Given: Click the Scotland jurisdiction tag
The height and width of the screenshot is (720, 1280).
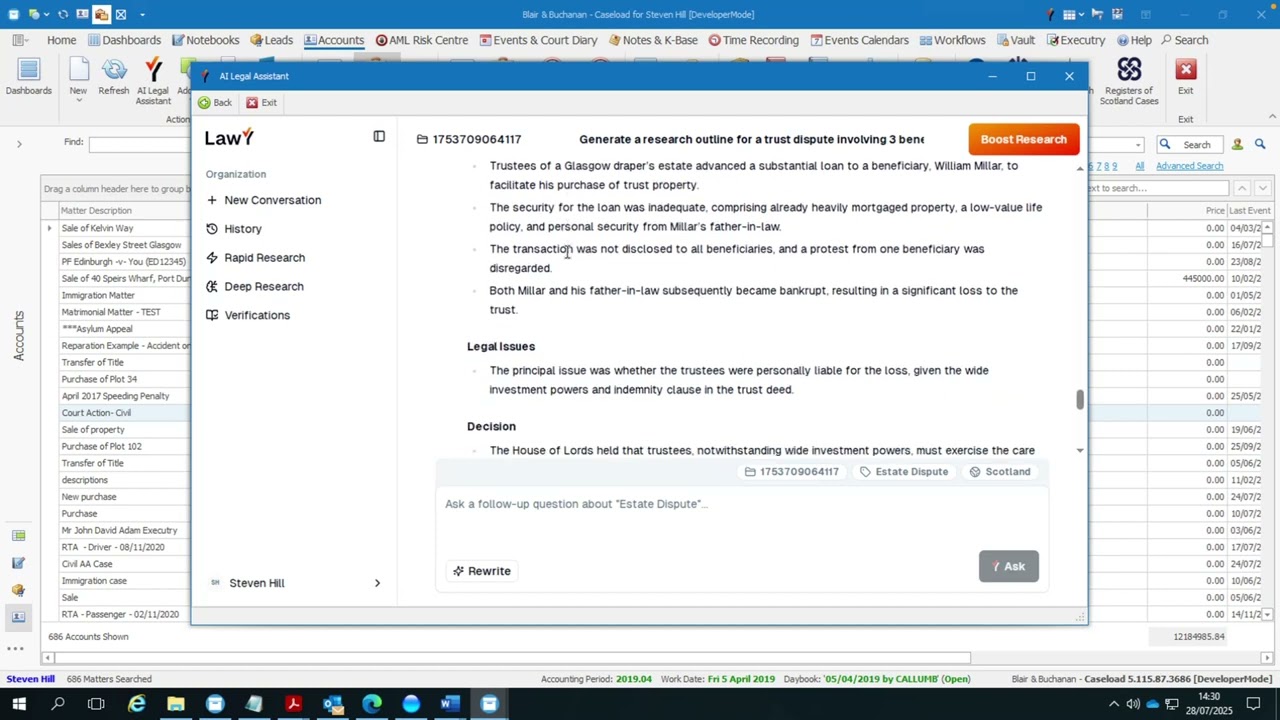Looking at the screenshot, I should (x=999, y=472).
